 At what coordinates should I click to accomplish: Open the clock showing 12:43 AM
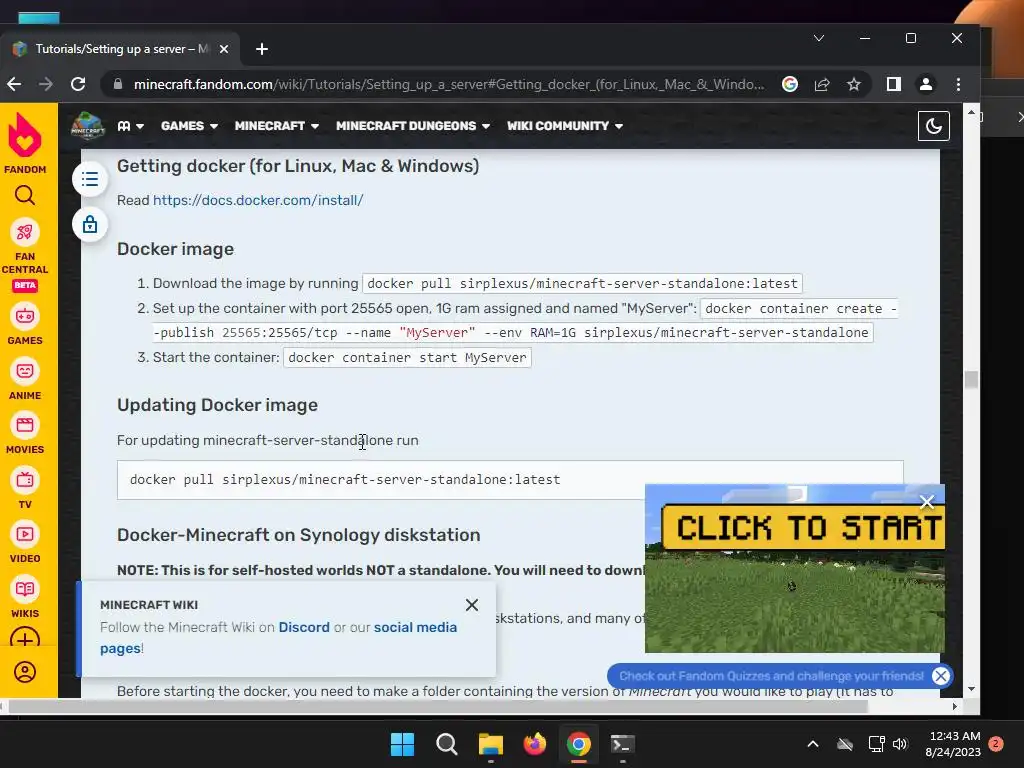pos(953,744)
